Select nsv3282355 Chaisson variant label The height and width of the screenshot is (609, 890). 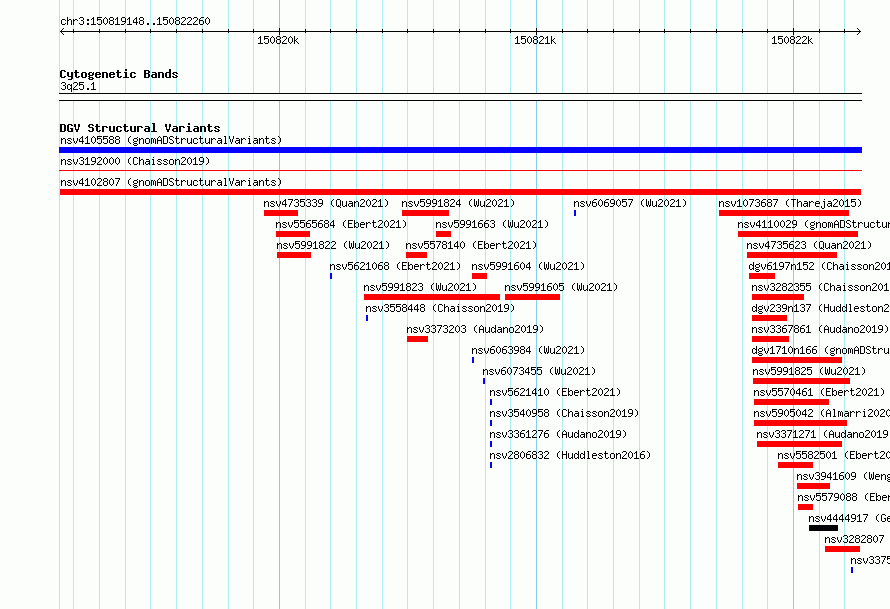pyautogui.click(x=821, y=287)
